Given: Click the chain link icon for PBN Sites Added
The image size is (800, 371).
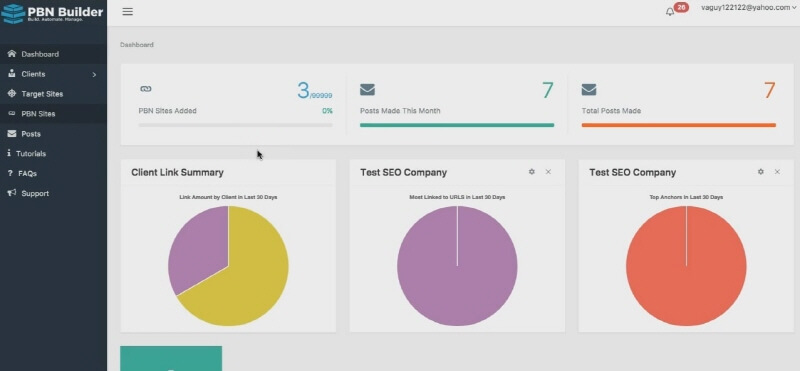Looking at the screenshot, I should click(145, 89).
